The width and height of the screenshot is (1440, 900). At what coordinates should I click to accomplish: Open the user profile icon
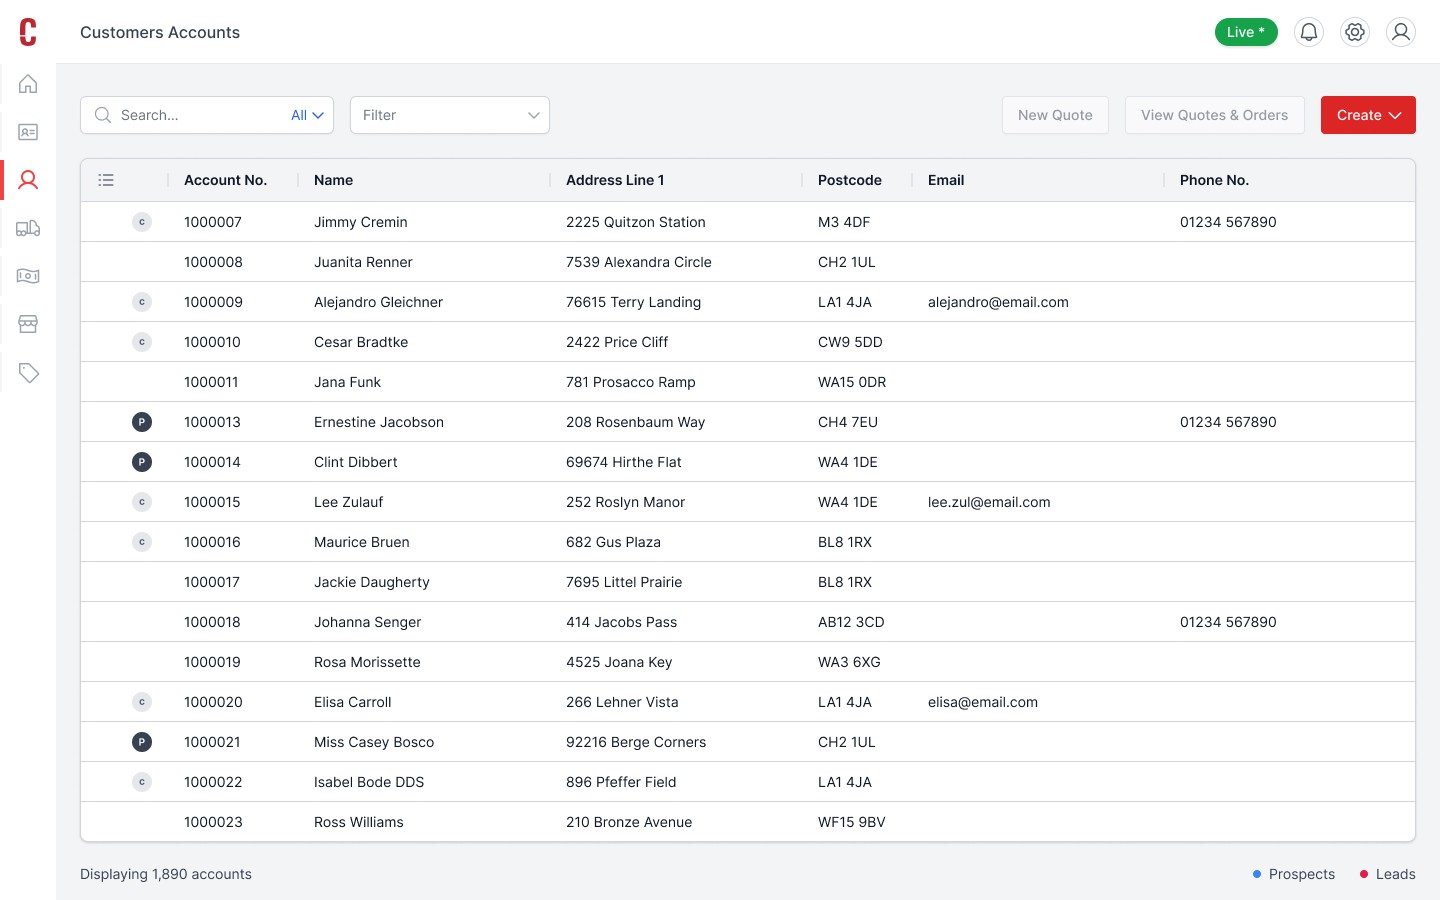coord(1401,32)
